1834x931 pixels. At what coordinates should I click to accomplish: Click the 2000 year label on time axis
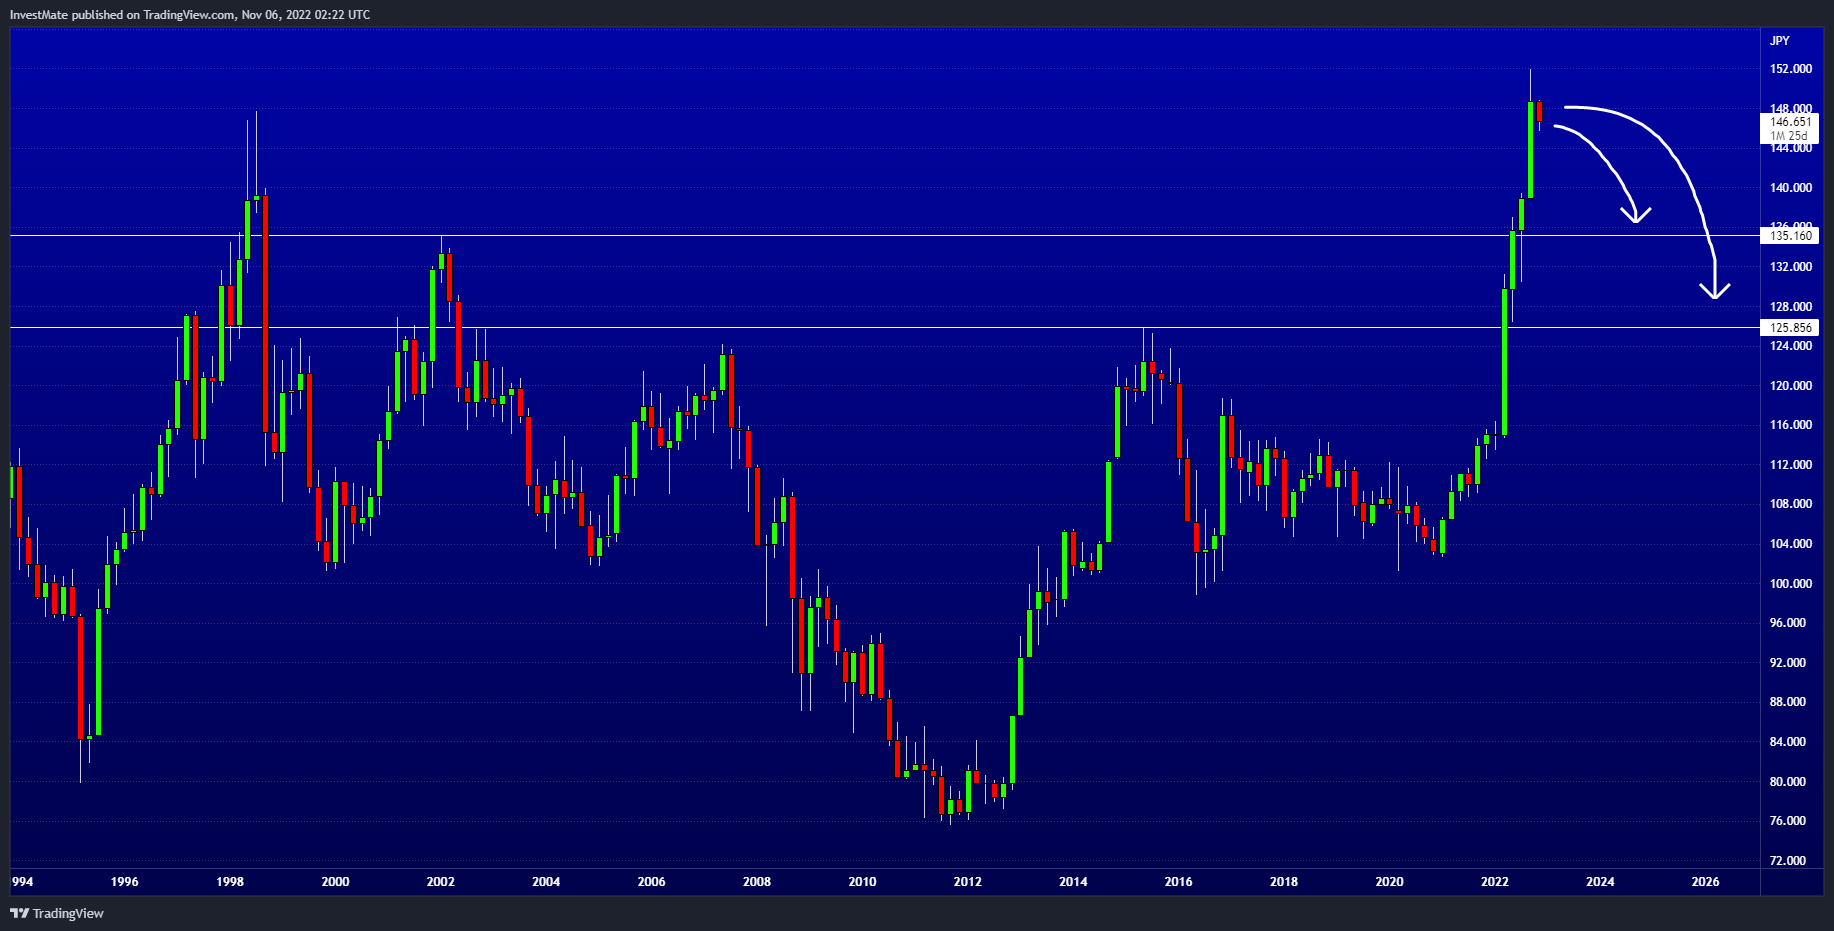coord(335,882)
